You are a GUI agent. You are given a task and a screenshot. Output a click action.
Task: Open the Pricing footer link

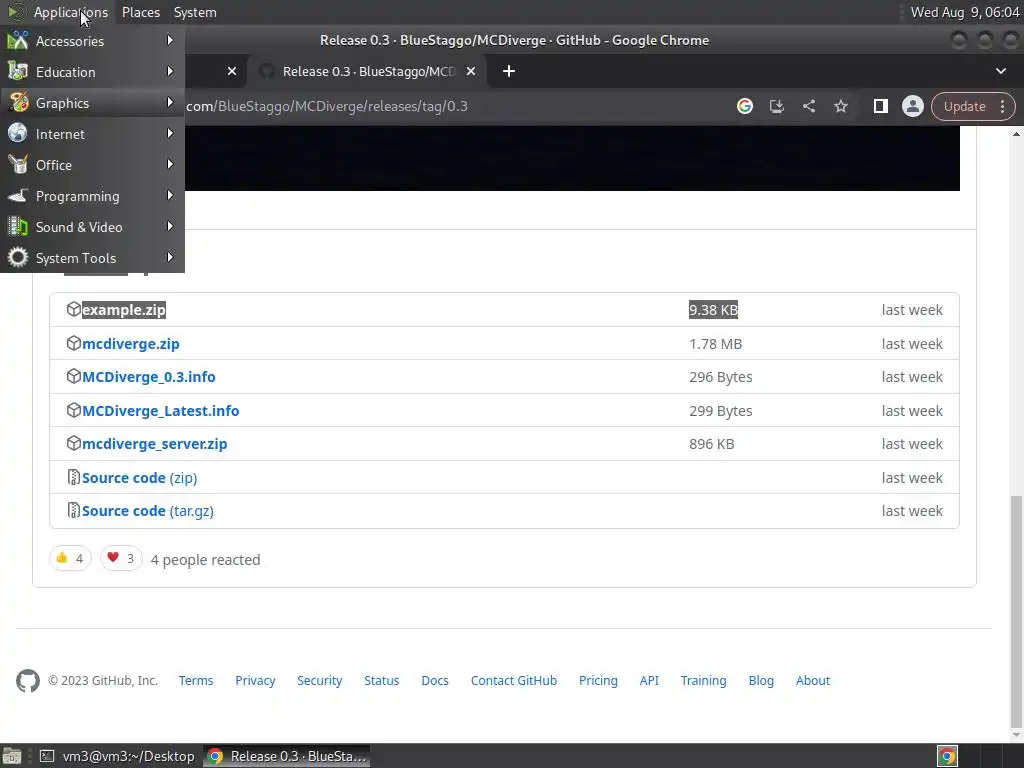click(x=598, y=680)
